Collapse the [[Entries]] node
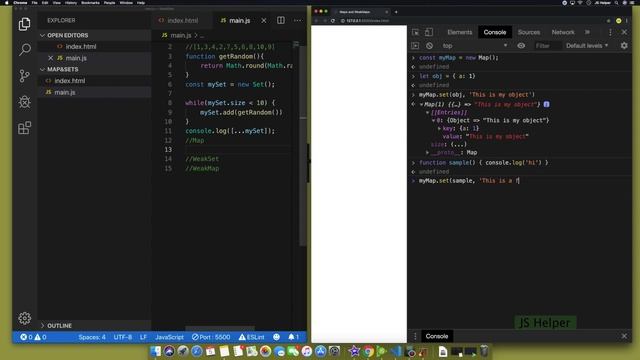 click(427, 113)
